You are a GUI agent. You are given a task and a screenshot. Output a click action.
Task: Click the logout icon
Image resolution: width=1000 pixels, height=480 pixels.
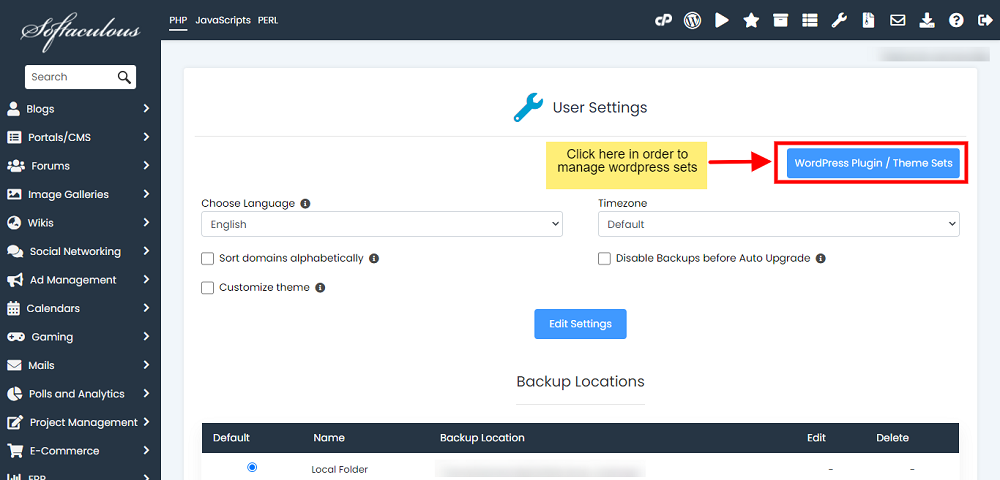(x=984, y=20)
